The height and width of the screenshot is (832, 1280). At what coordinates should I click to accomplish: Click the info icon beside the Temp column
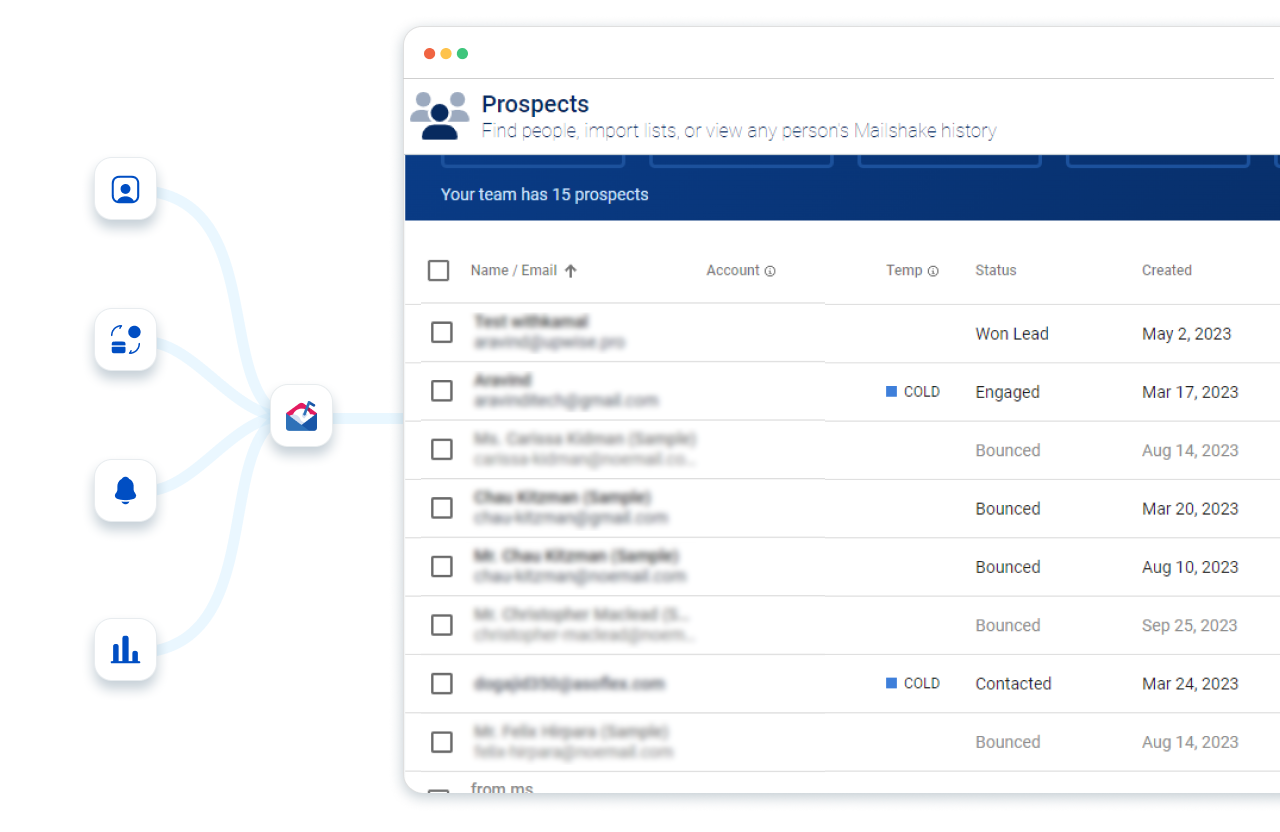pos(933,270)
